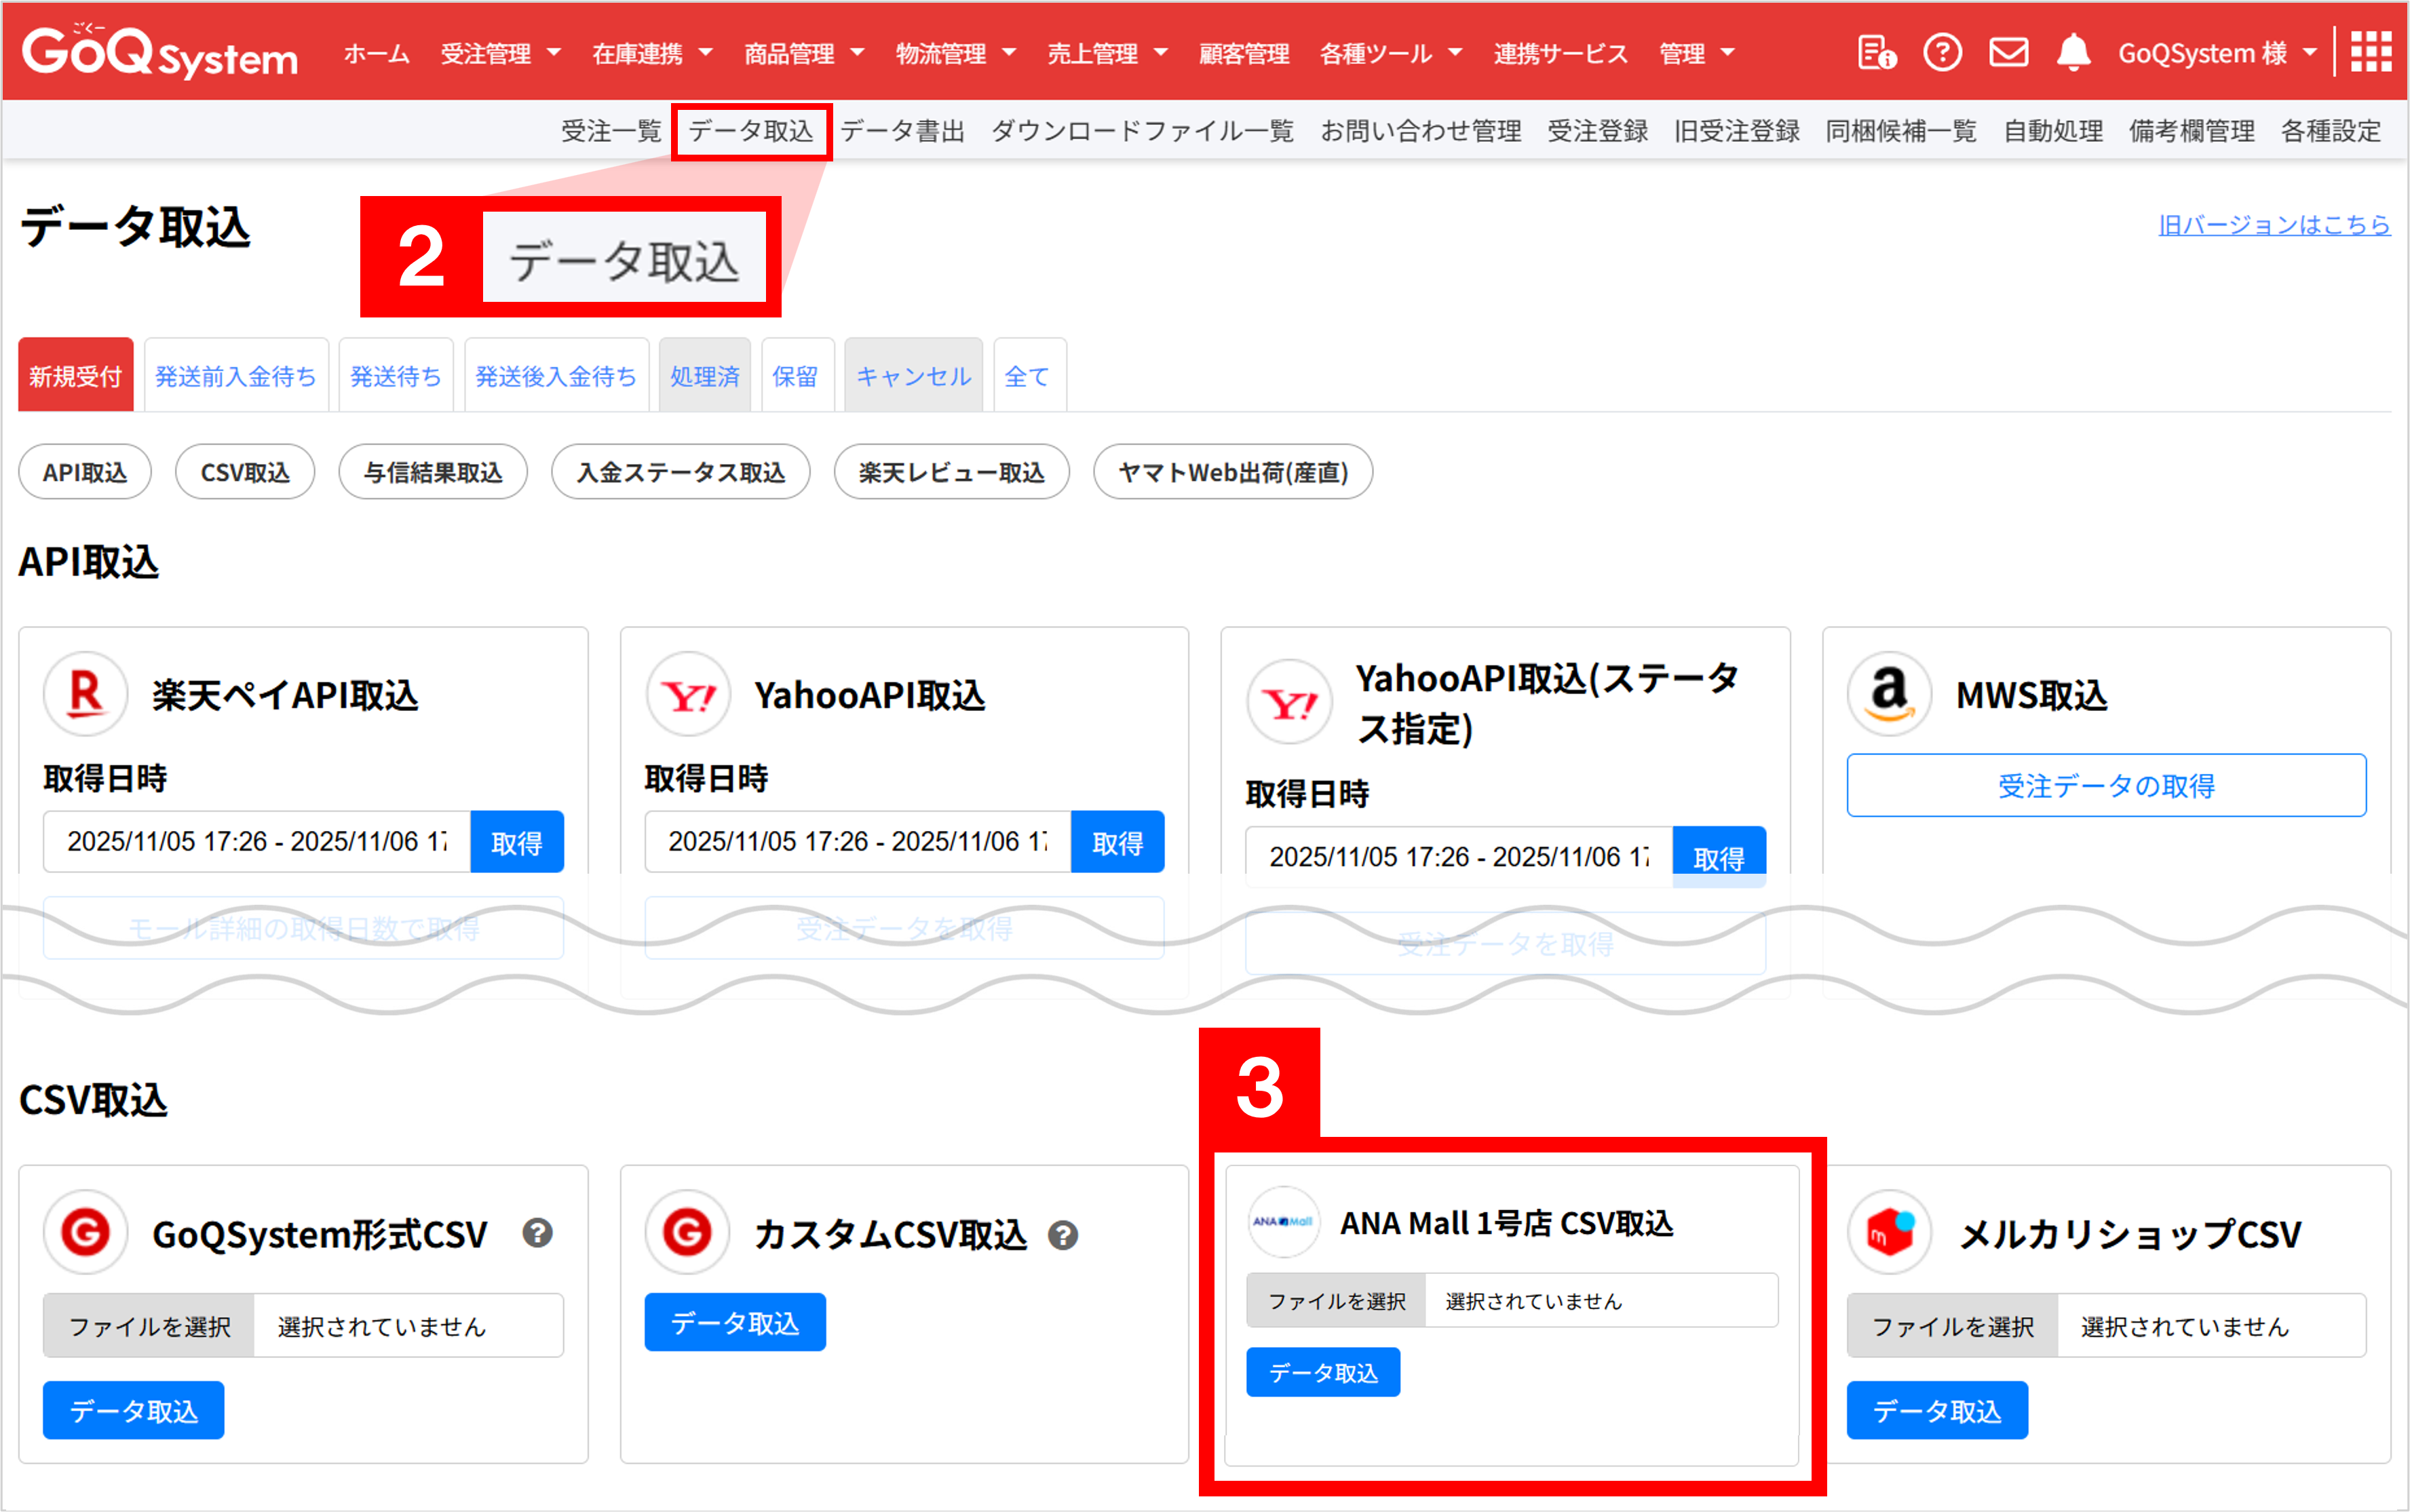Open the apps grid icon

(x=2370, y=52)
